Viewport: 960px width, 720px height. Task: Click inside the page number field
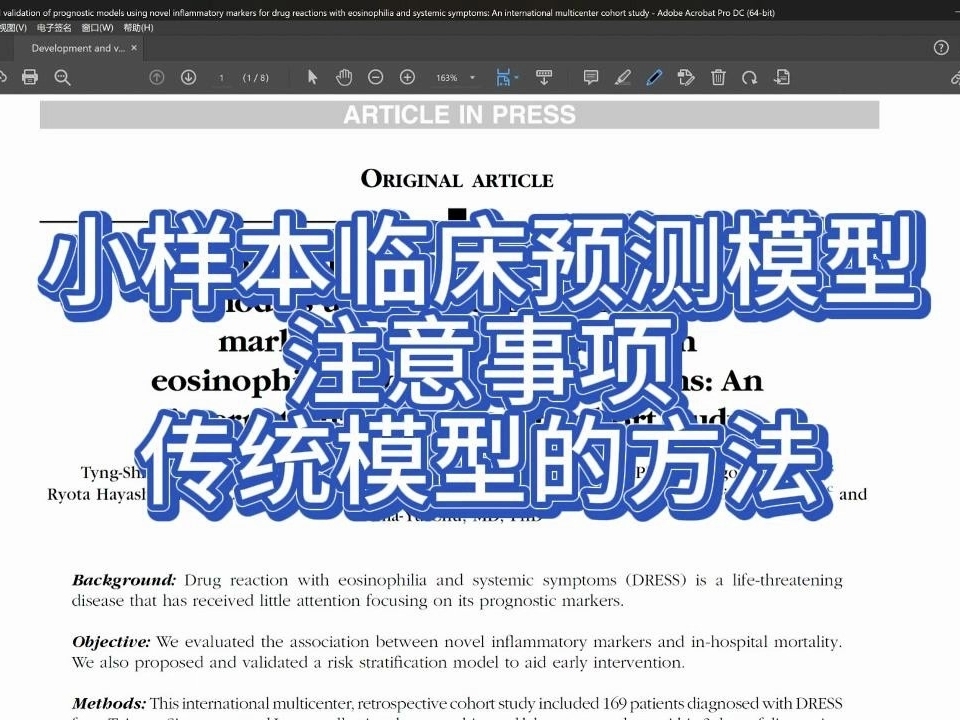coord(222,77)
